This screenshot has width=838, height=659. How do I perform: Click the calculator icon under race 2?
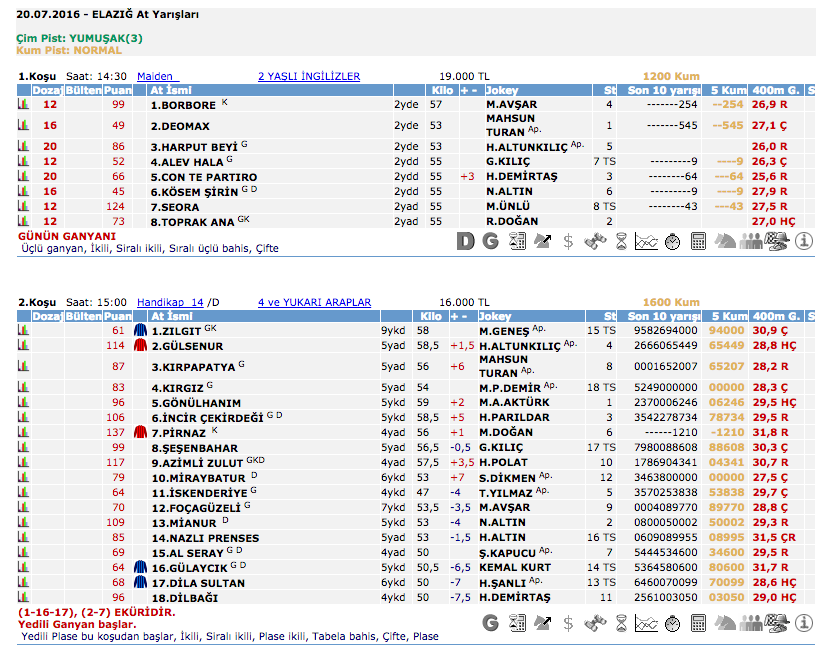point(699,623)
